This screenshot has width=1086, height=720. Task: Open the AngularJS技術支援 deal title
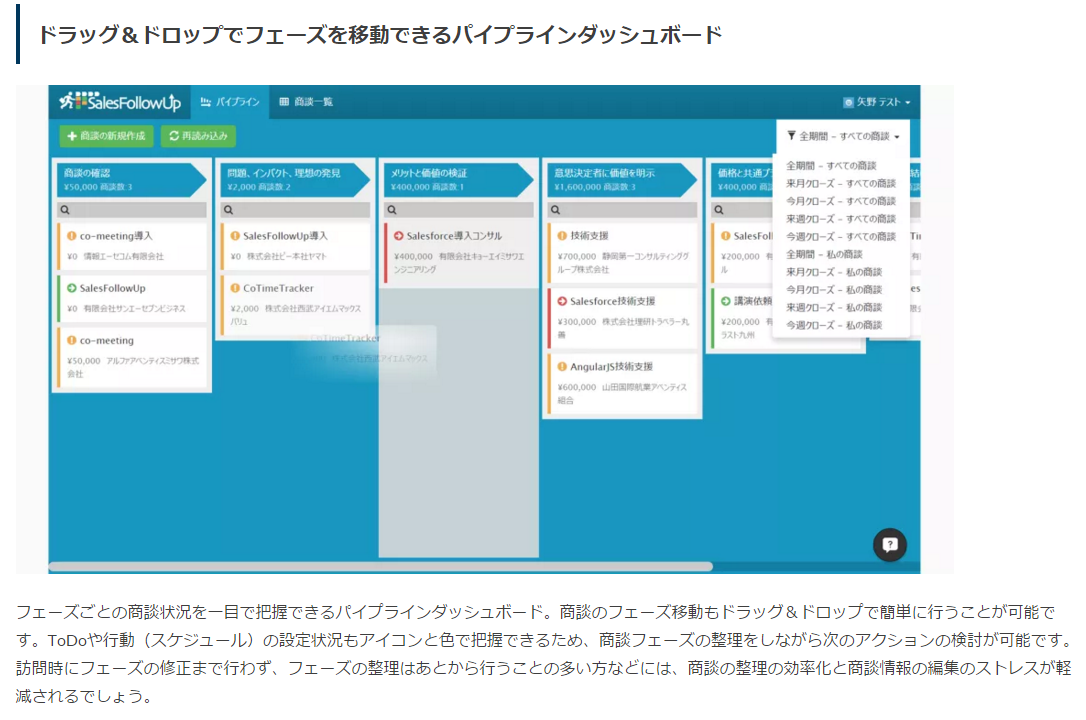(x=612, y=367)
